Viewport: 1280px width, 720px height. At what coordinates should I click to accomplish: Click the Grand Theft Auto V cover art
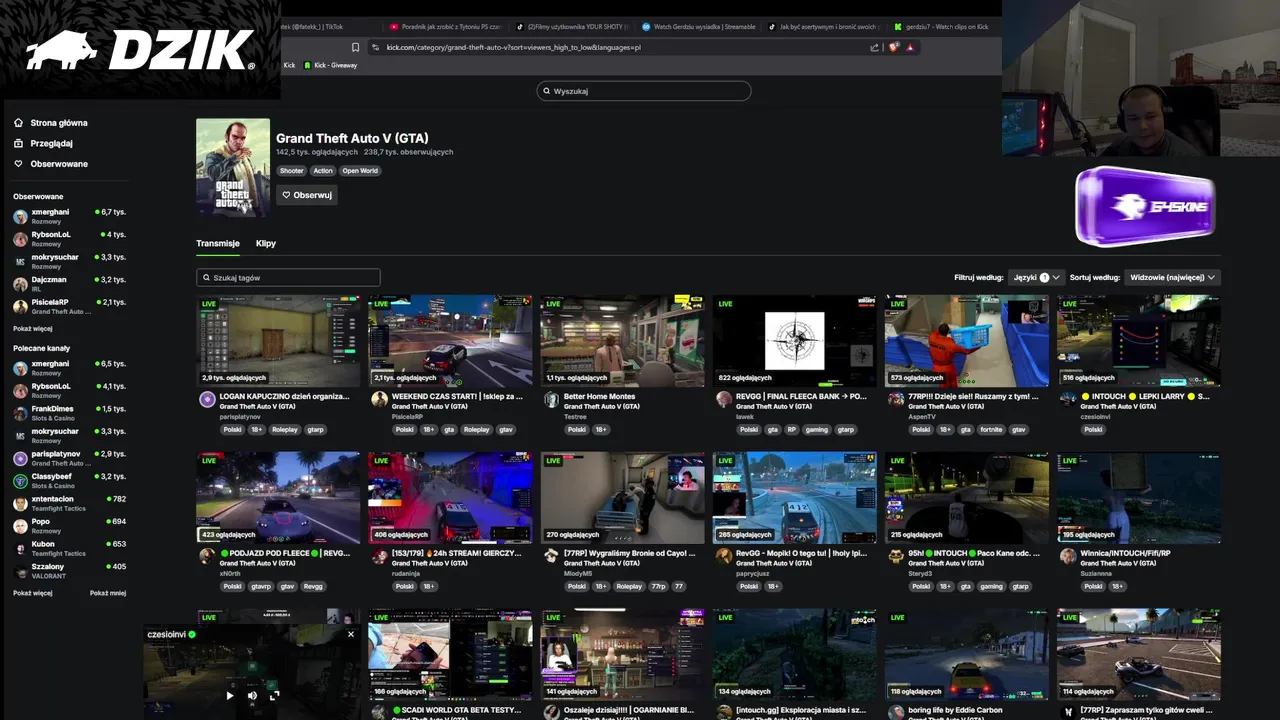[233, 167]
